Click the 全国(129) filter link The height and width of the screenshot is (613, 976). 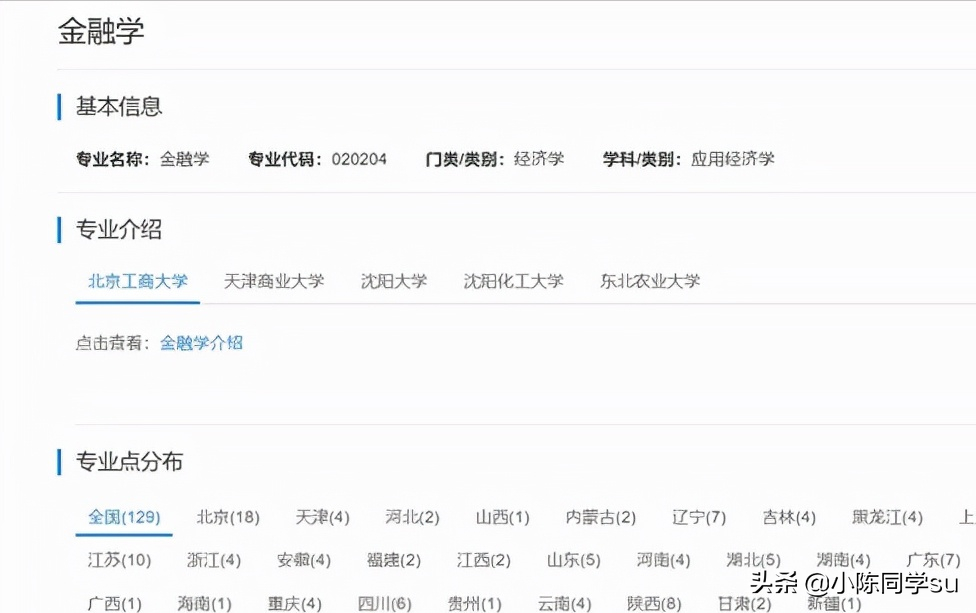122,518
